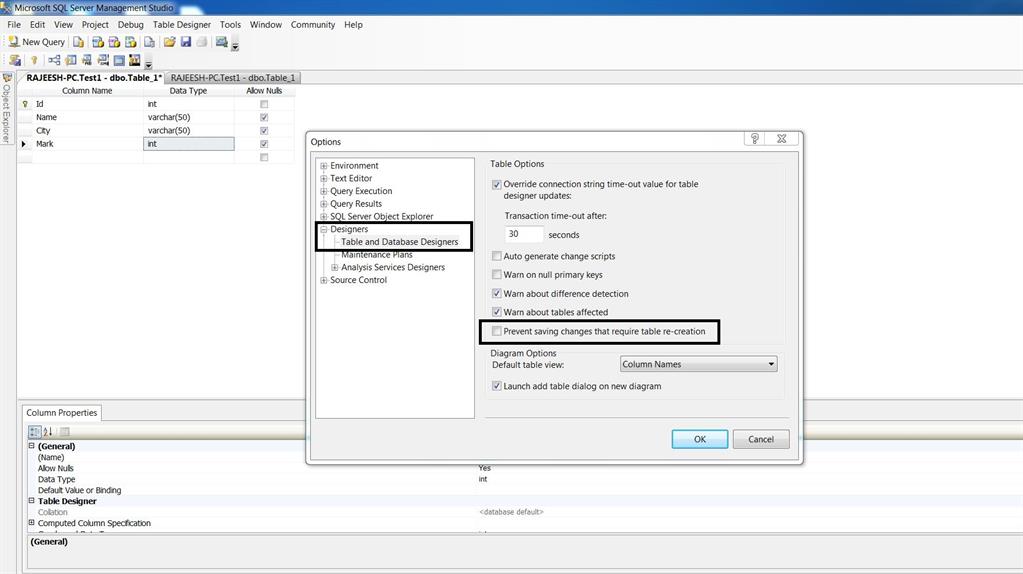Toggle Override connection string time-out checkbox

point(496,185)
